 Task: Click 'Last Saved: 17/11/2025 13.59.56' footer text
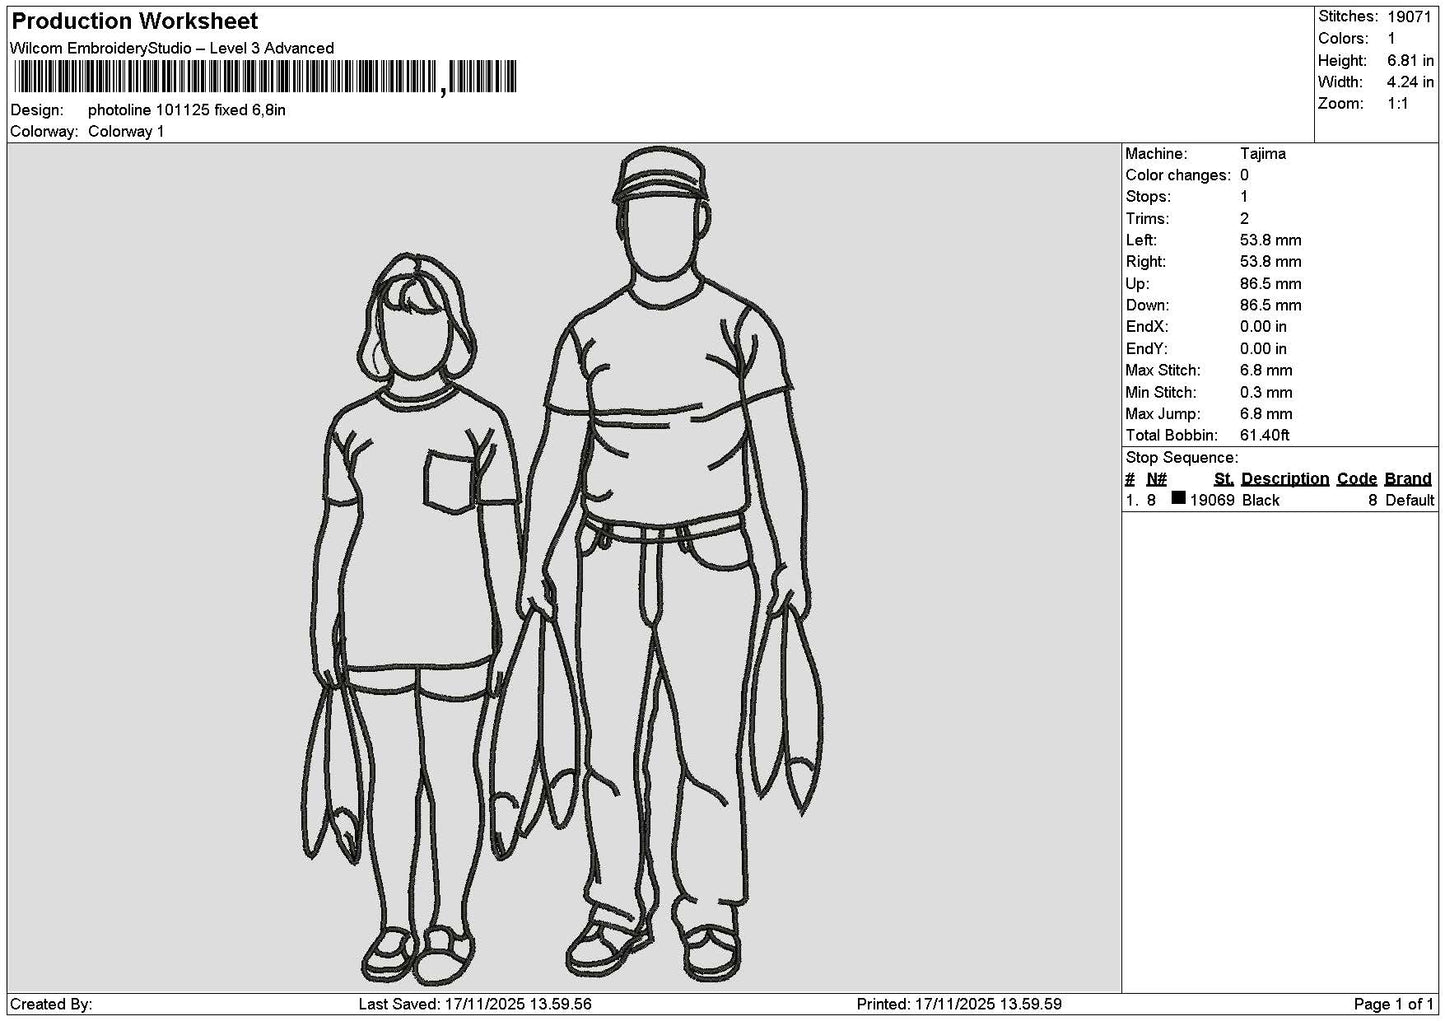475,1004
